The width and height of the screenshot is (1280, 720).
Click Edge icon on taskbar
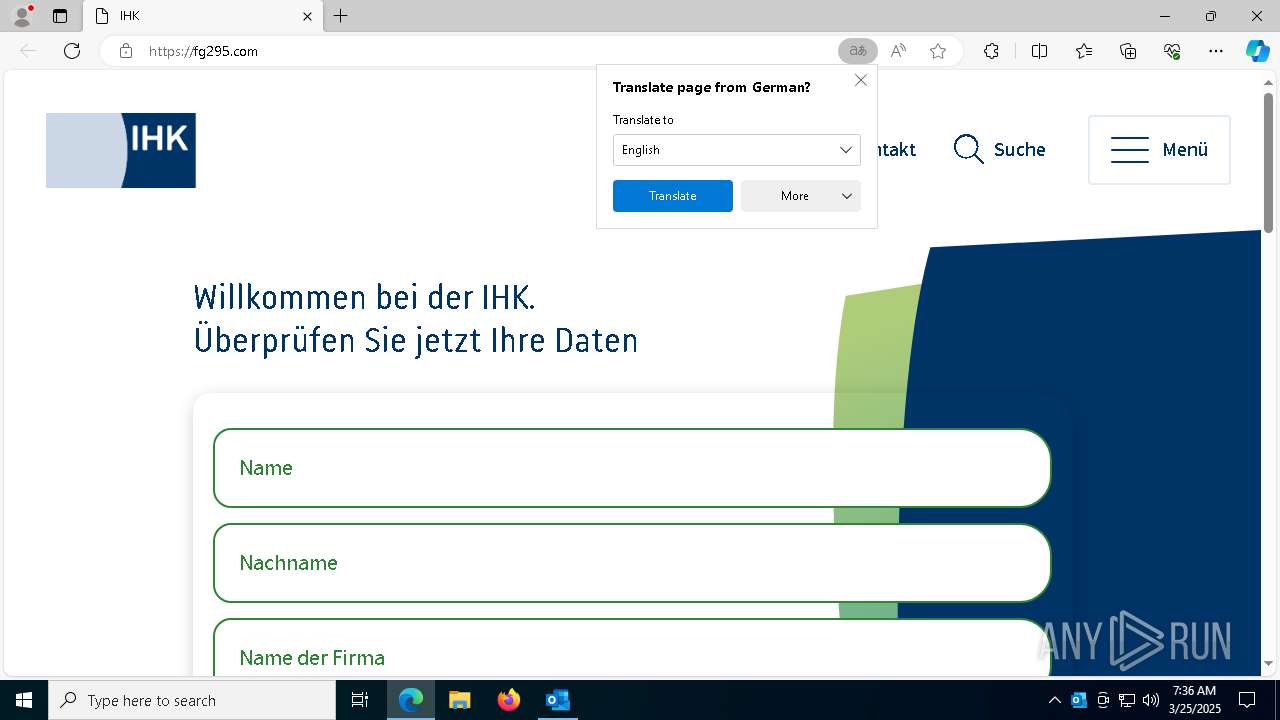[x=411, y=700]
